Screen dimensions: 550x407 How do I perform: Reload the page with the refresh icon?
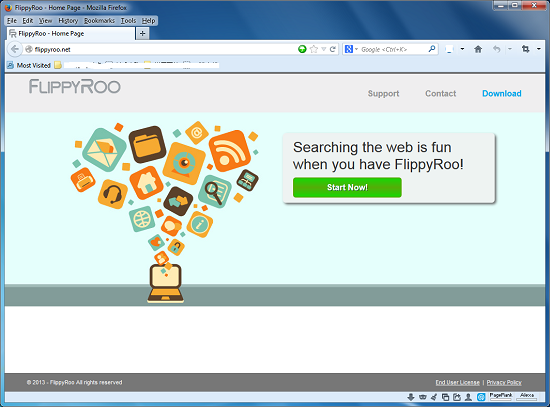coord(333,49)
